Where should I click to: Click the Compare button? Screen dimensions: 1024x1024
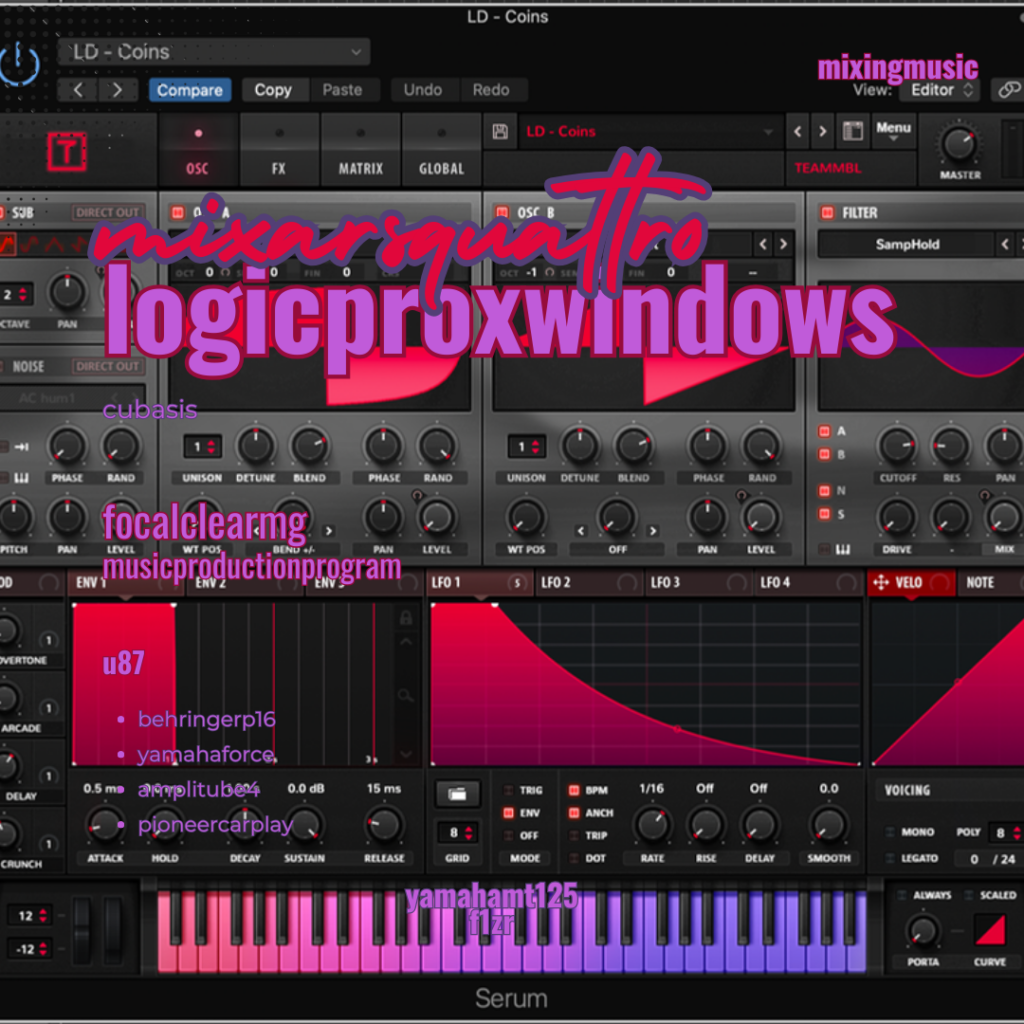click(x=189, y=89)
